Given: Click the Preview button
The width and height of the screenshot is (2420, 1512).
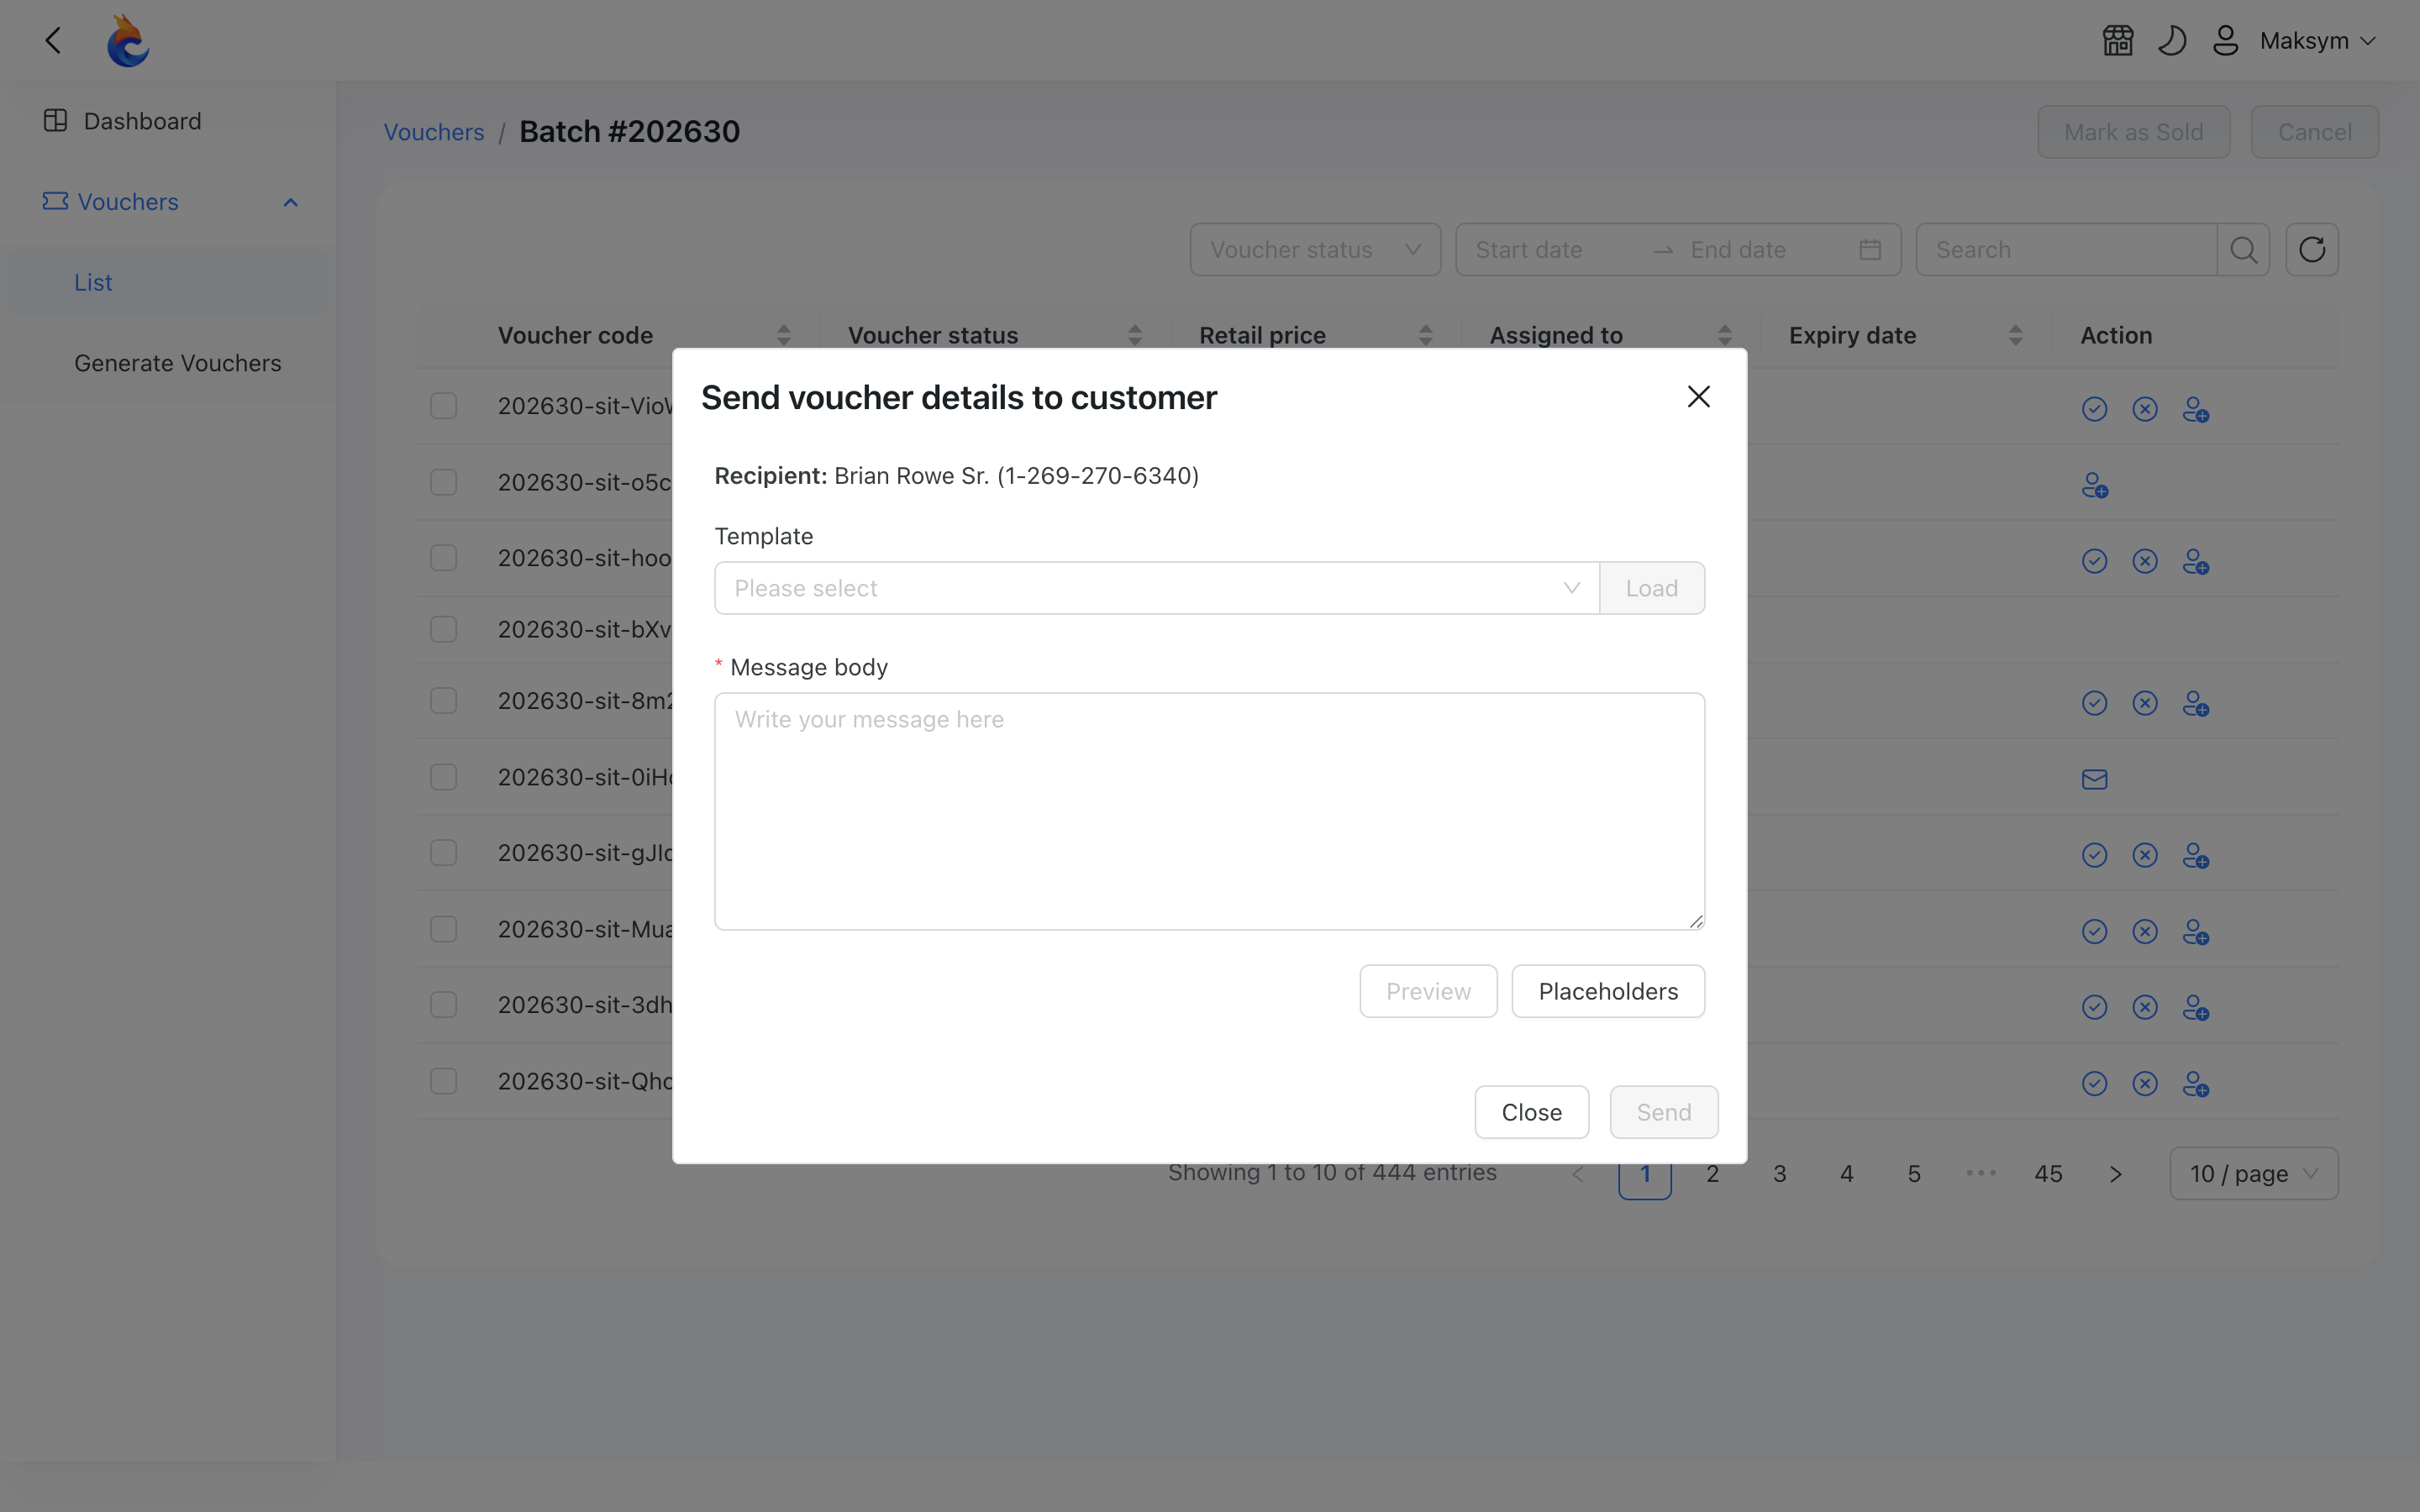Looking at the screenshot, I should point(1428,991).
